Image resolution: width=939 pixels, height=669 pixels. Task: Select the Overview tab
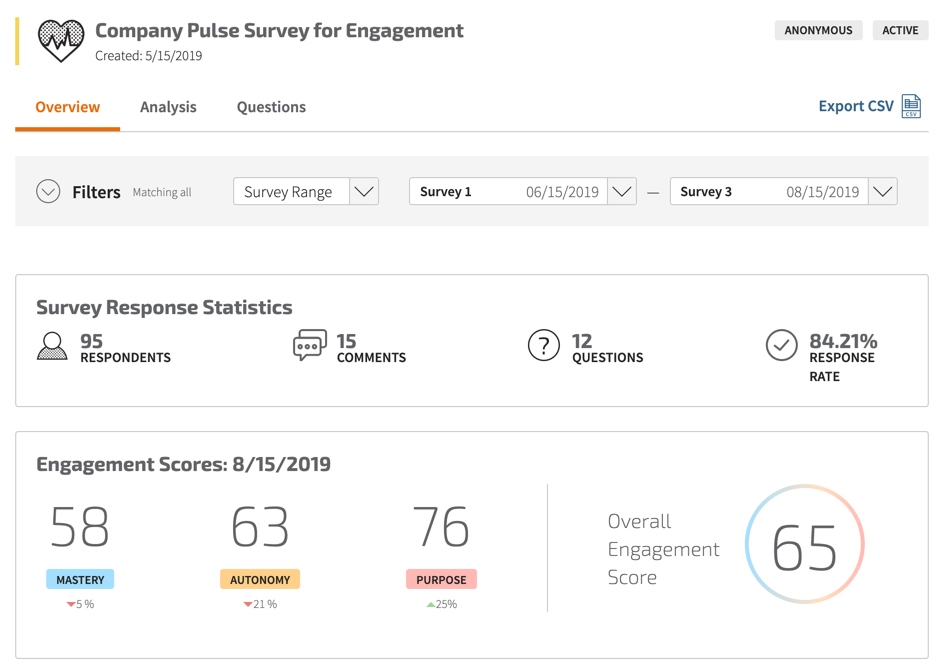pos(67,107)
